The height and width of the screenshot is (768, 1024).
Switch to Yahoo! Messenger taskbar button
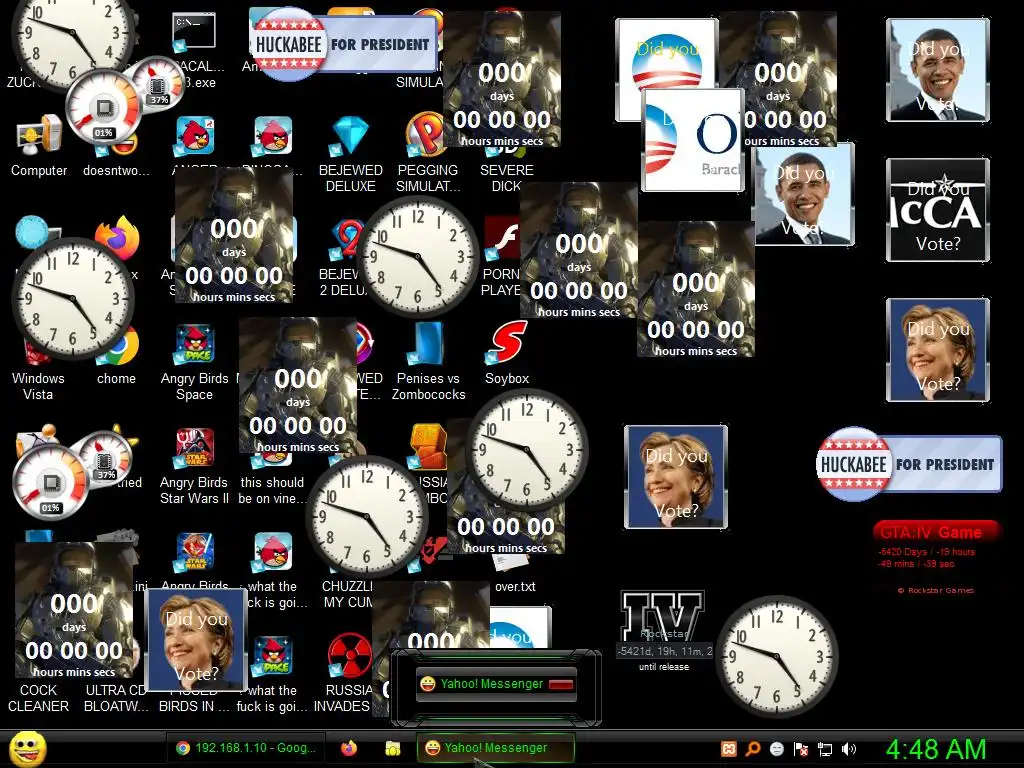(495, 748)
